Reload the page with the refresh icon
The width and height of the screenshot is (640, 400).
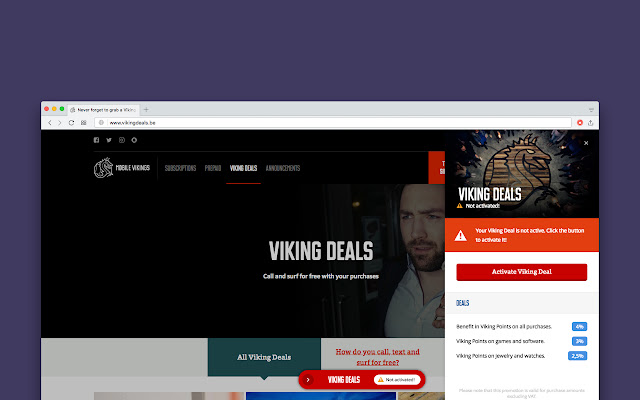71,122
